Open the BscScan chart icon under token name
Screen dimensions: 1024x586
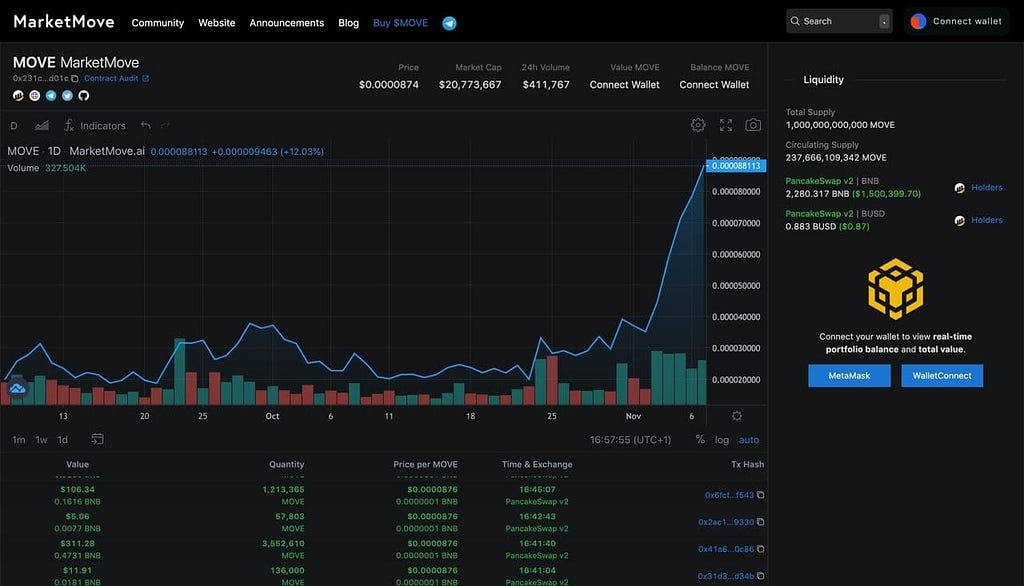(x=18, y=95)
